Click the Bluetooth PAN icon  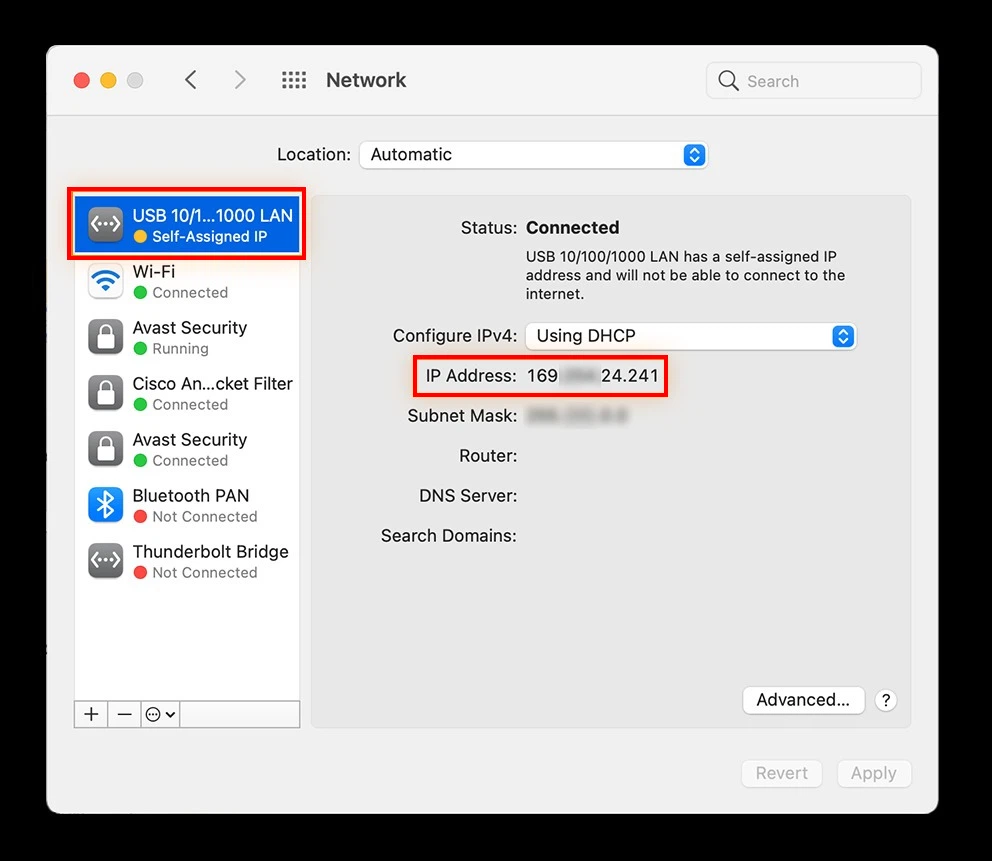tap(105, 505)
